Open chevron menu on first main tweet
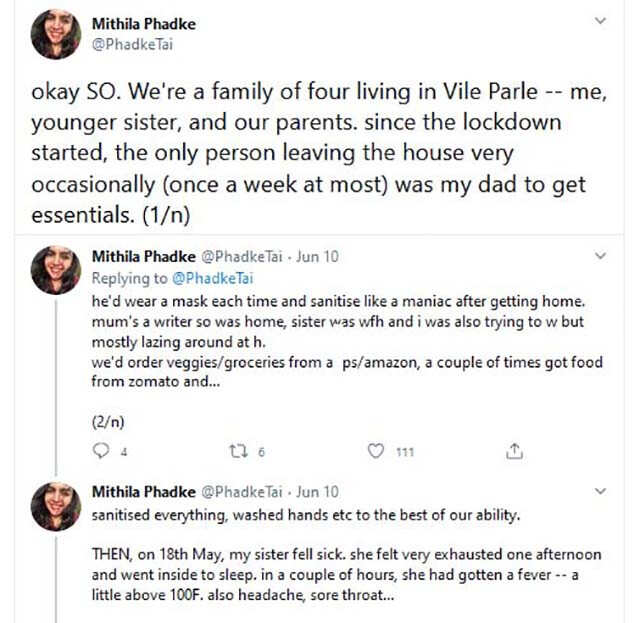The width and height of the screenshot is (640, 623). tap(600, 20)
